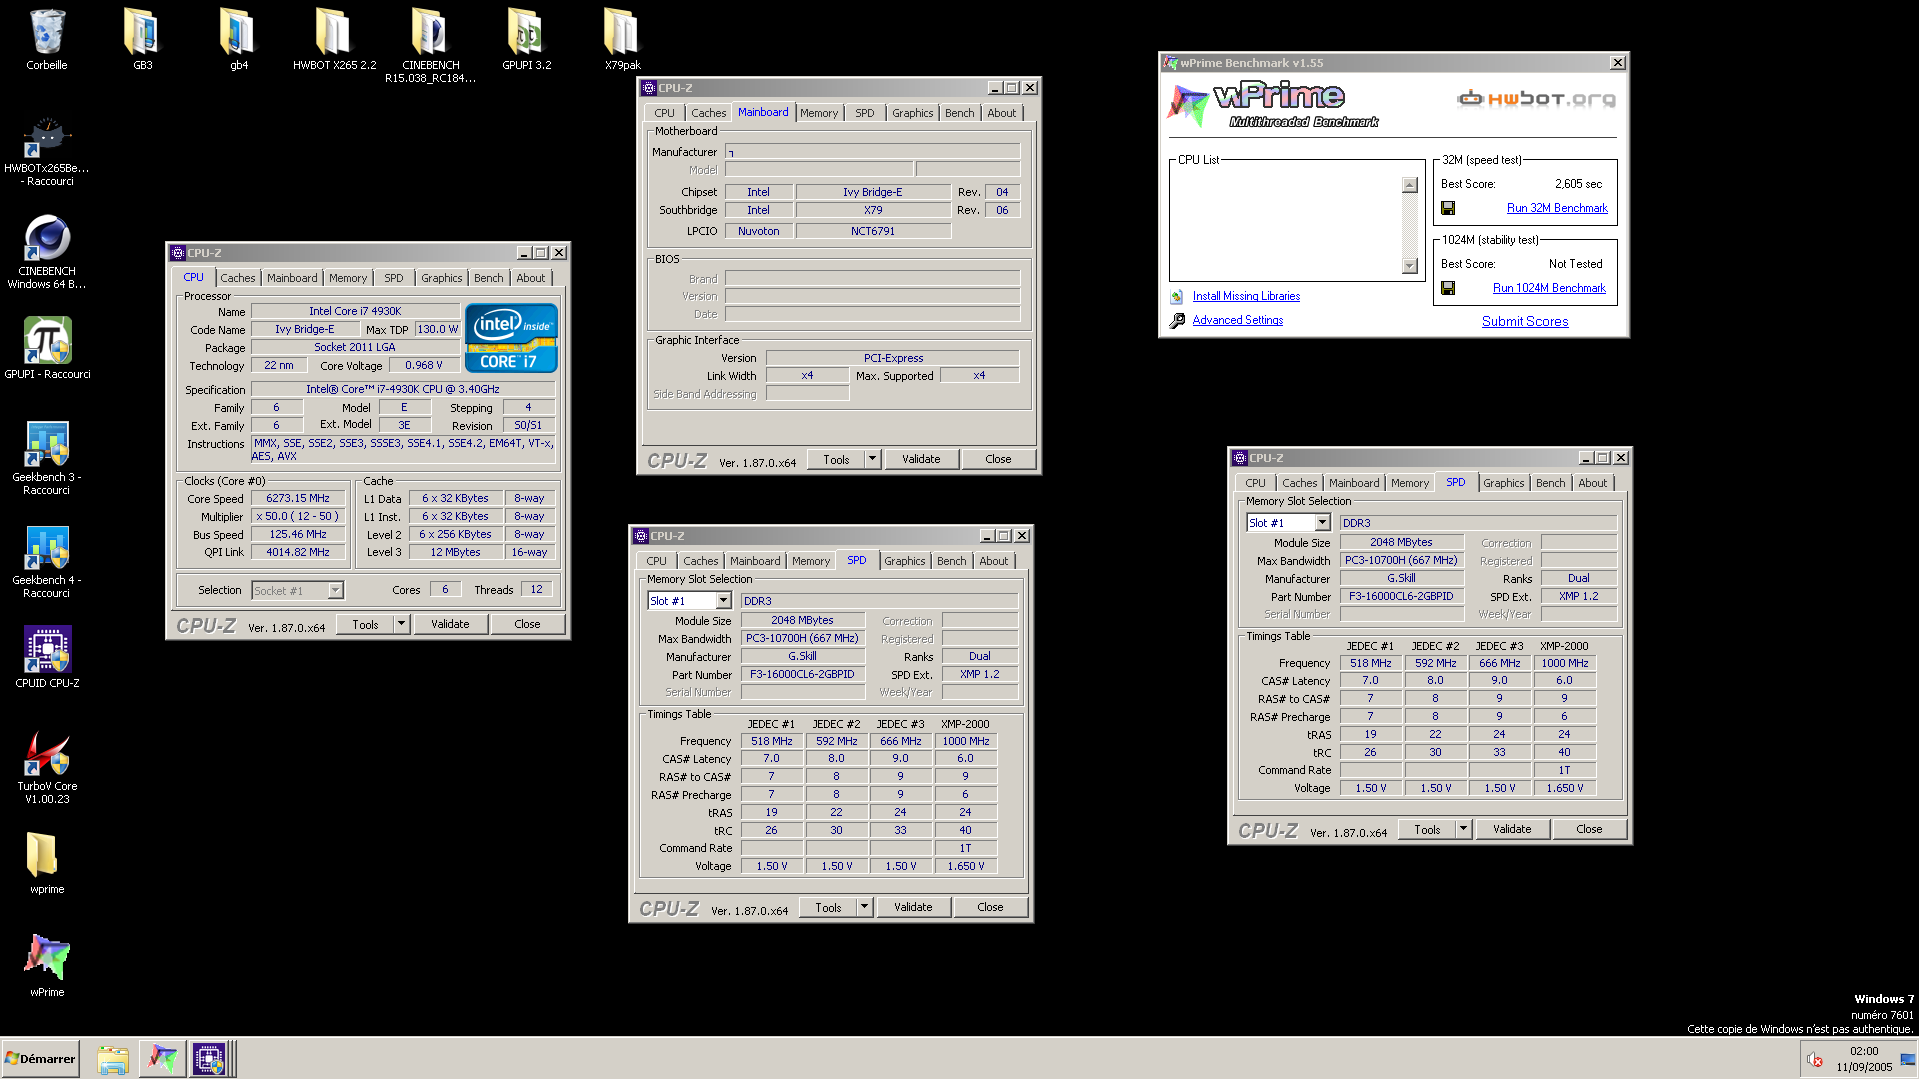Image resolution: width=1919 pixels, height=1079 pixels.
Task: Open Tools dropdown arrow in CPU tab window
Action: (x=401, y=625)
